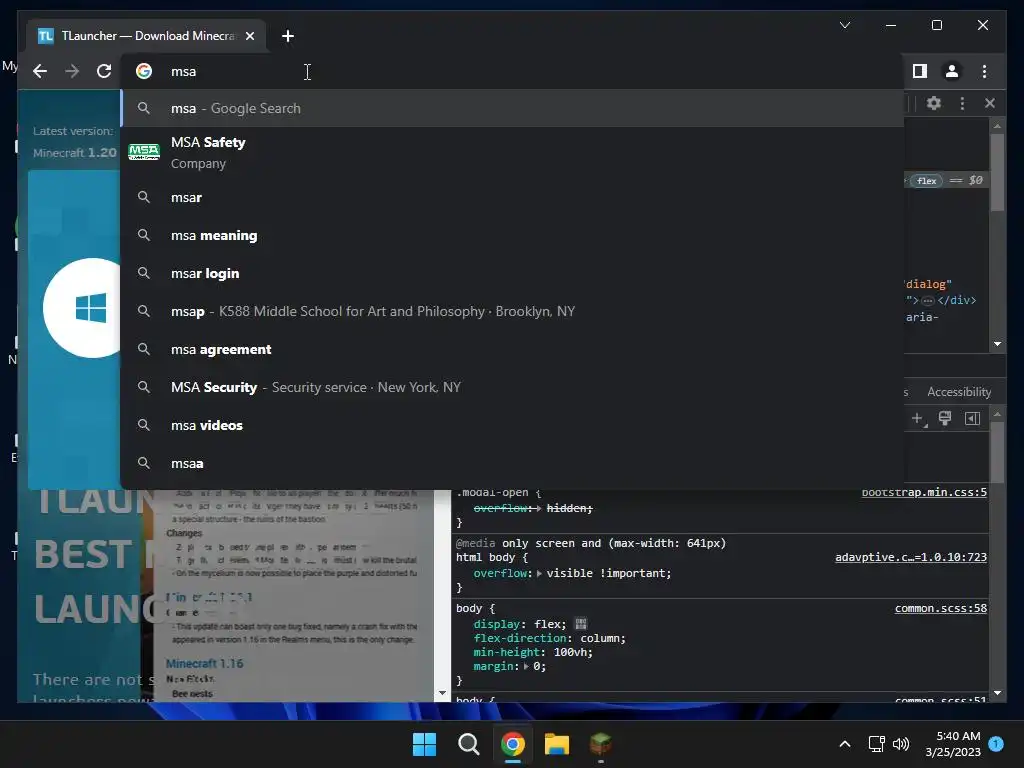Open adavptive.c…=1.0.10:723 source link
The height and width of the screenshot is (768, 1024).
coord(911,557)
